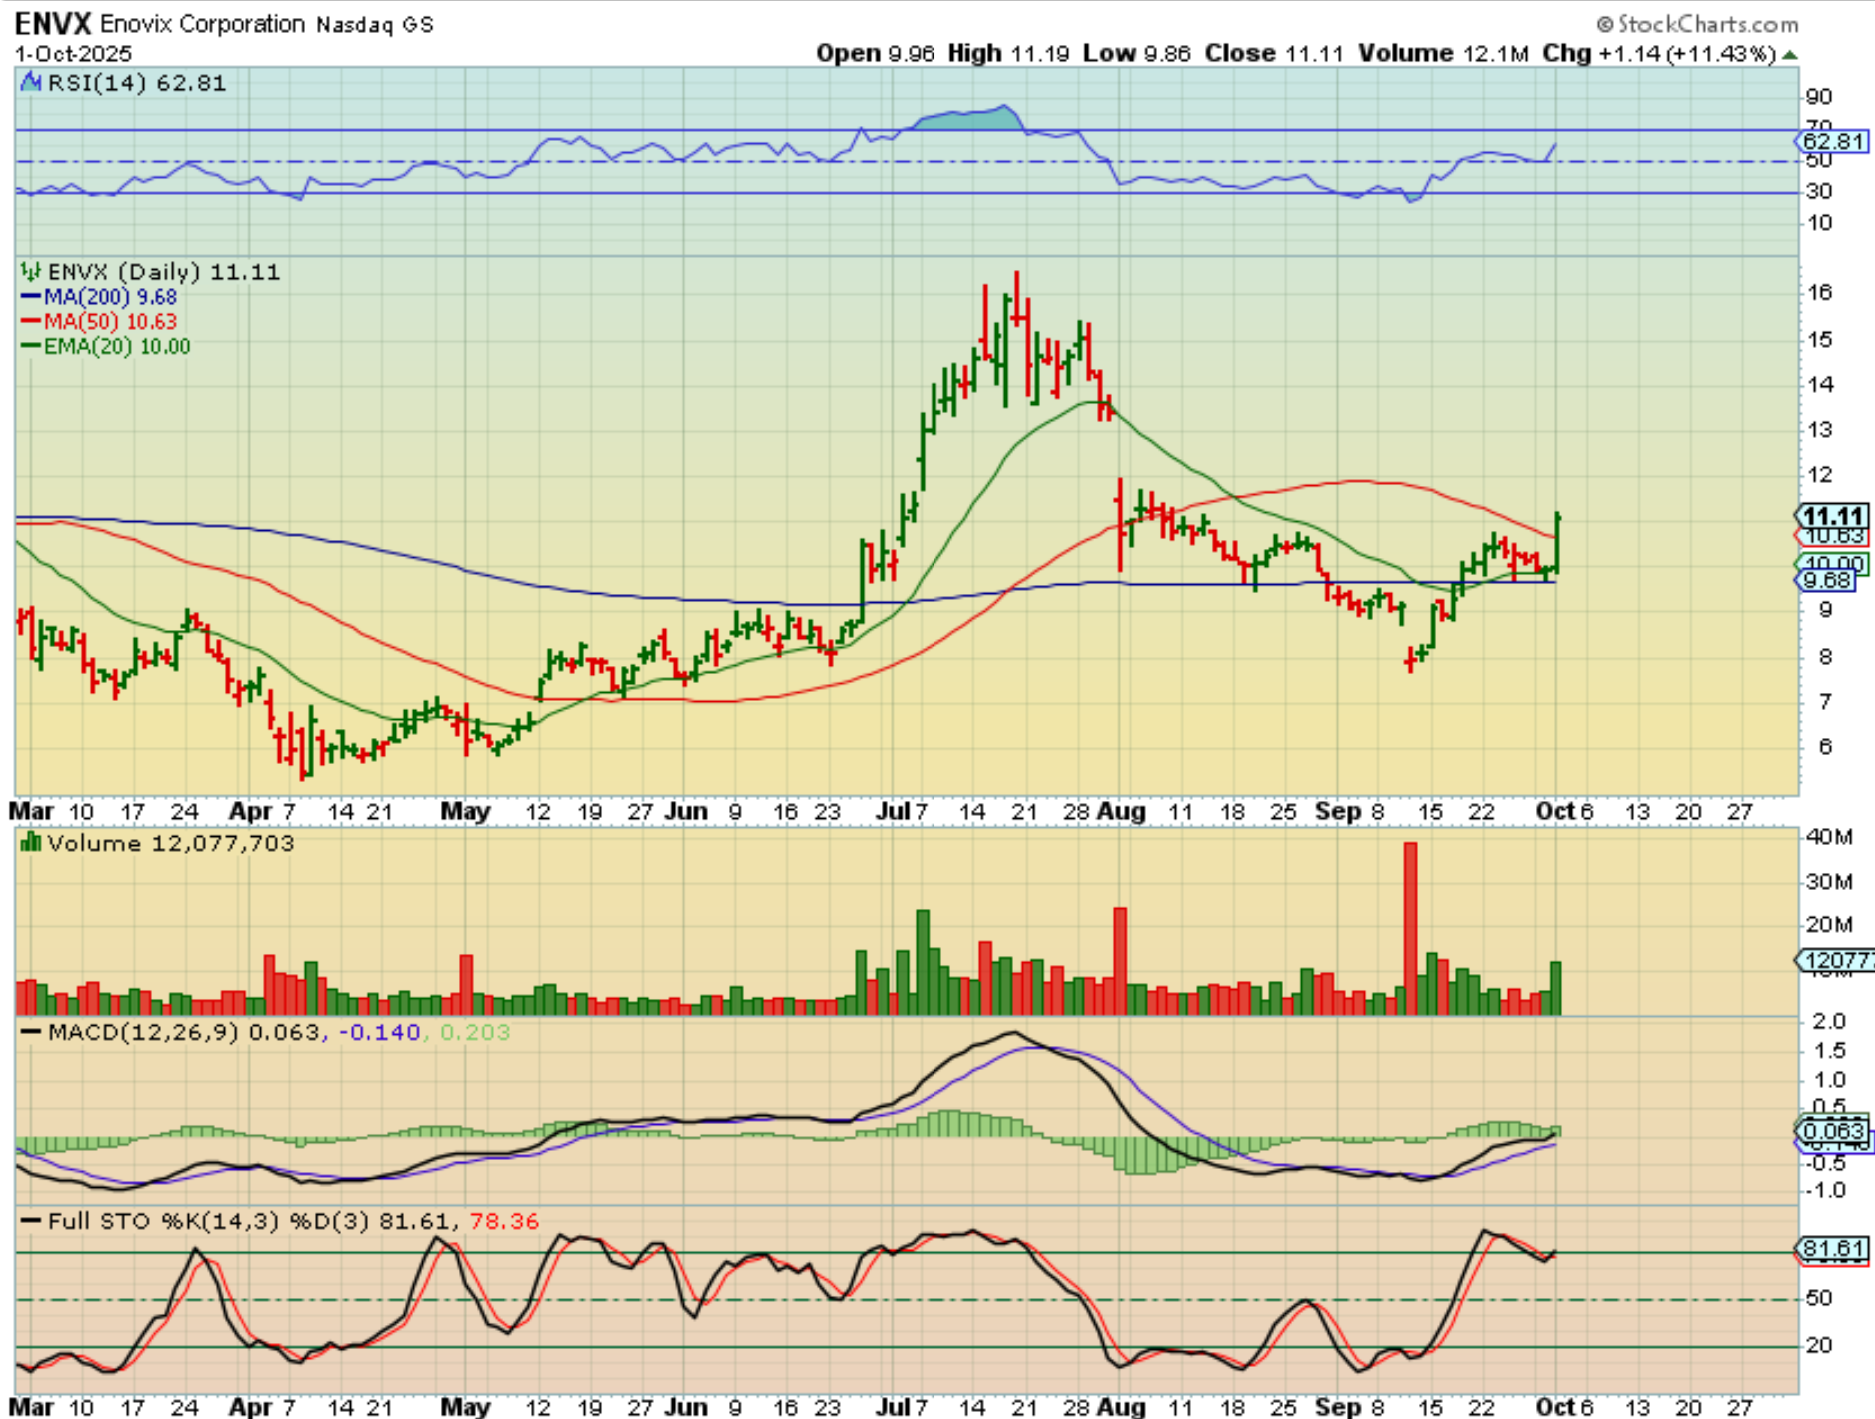Image resolution: width=1875 pixels, height=1419 pixels.
Task: Click the 62.81 RSI value tag
Action: [x=1832, y=141]
